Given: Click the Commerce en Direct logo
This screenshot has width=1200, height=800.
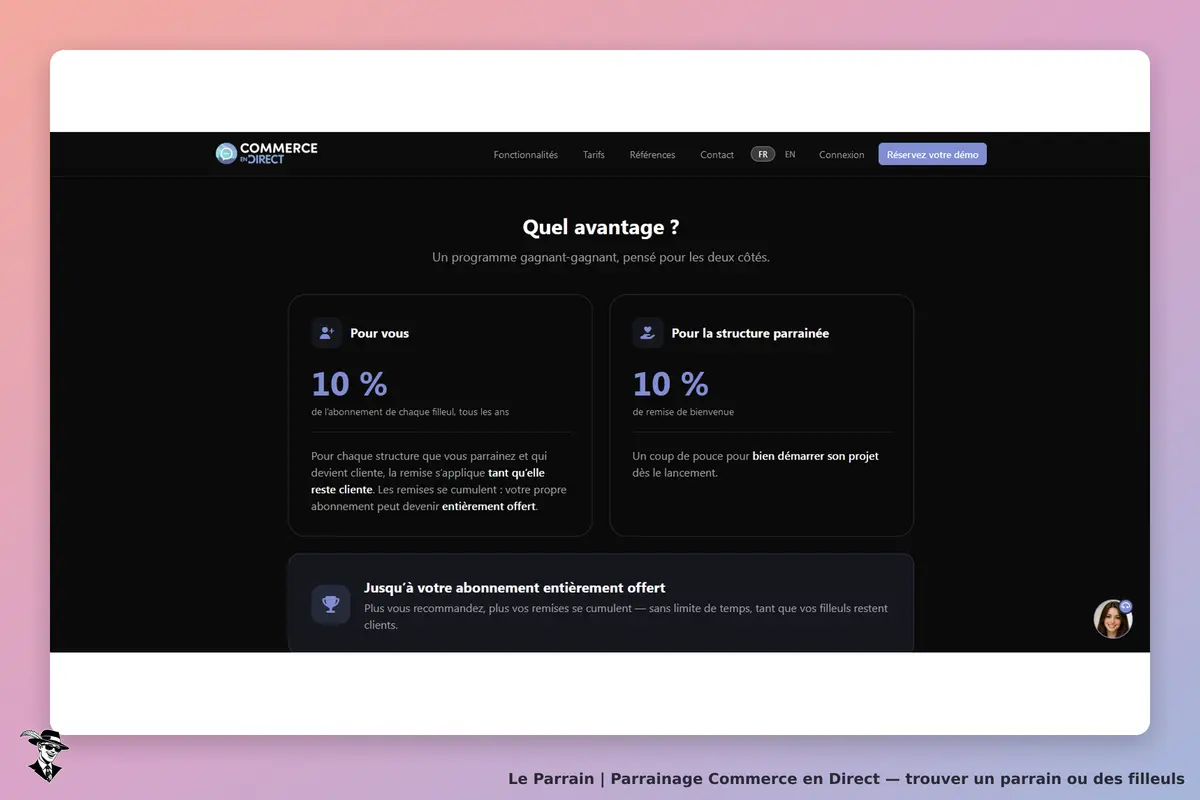Looking at the screenshot, I should [267, 153].
